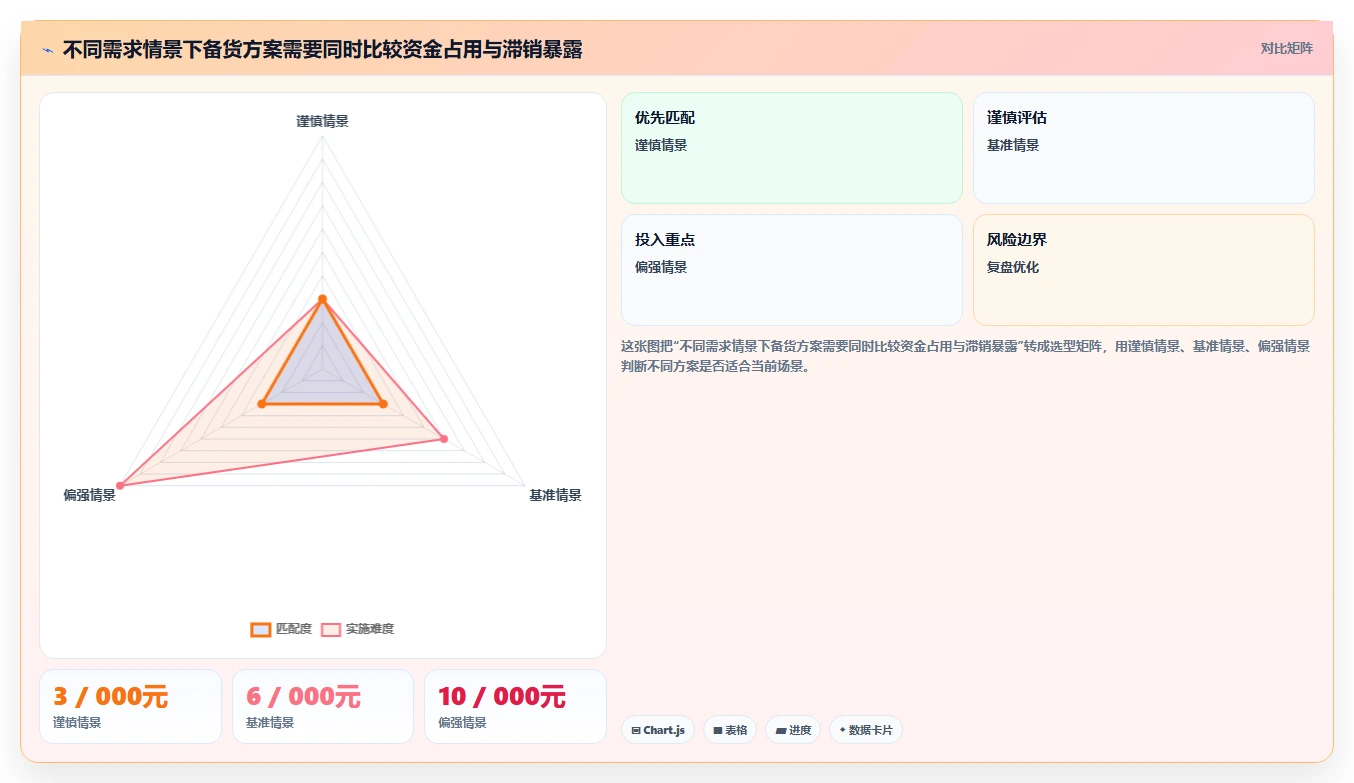Open the 投入重点 card
1354x783 pixels.
tap(792, 270)
